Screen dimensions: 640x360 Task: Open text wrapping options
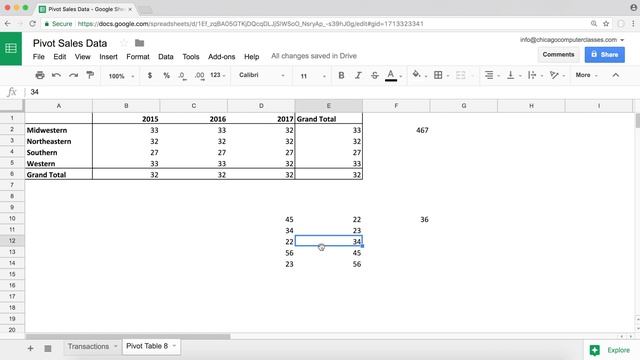(532, 75)
